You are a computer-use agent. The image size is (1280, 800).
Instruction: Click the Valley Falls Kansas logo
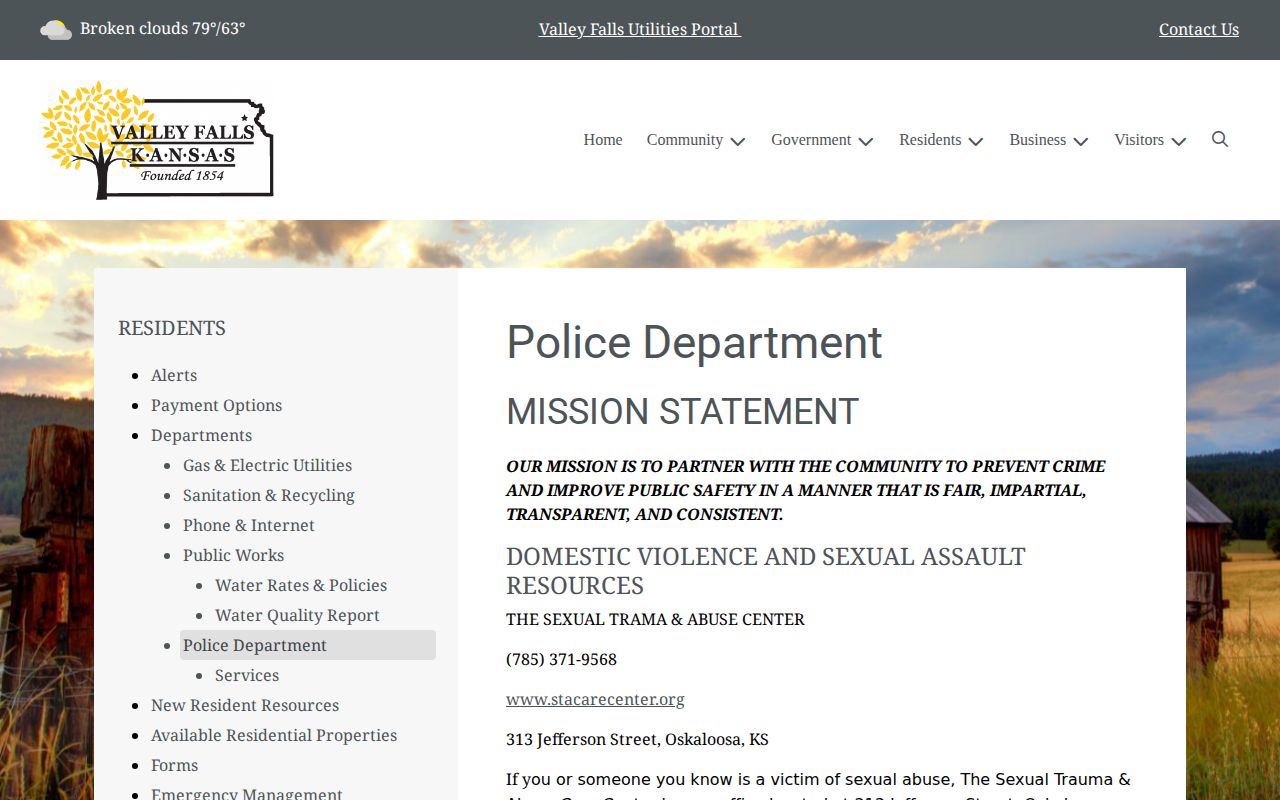click(x=157, y=140)
